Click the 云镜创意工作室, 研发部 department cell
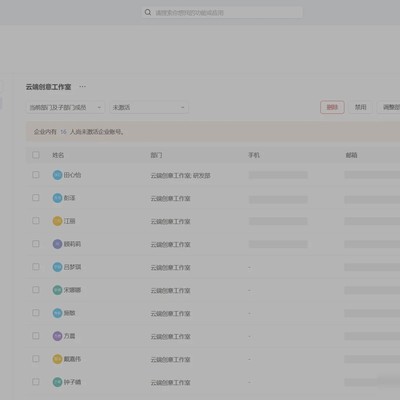This screenshot has width=400, height=400. pyautogui.click(x=180, y=175)
